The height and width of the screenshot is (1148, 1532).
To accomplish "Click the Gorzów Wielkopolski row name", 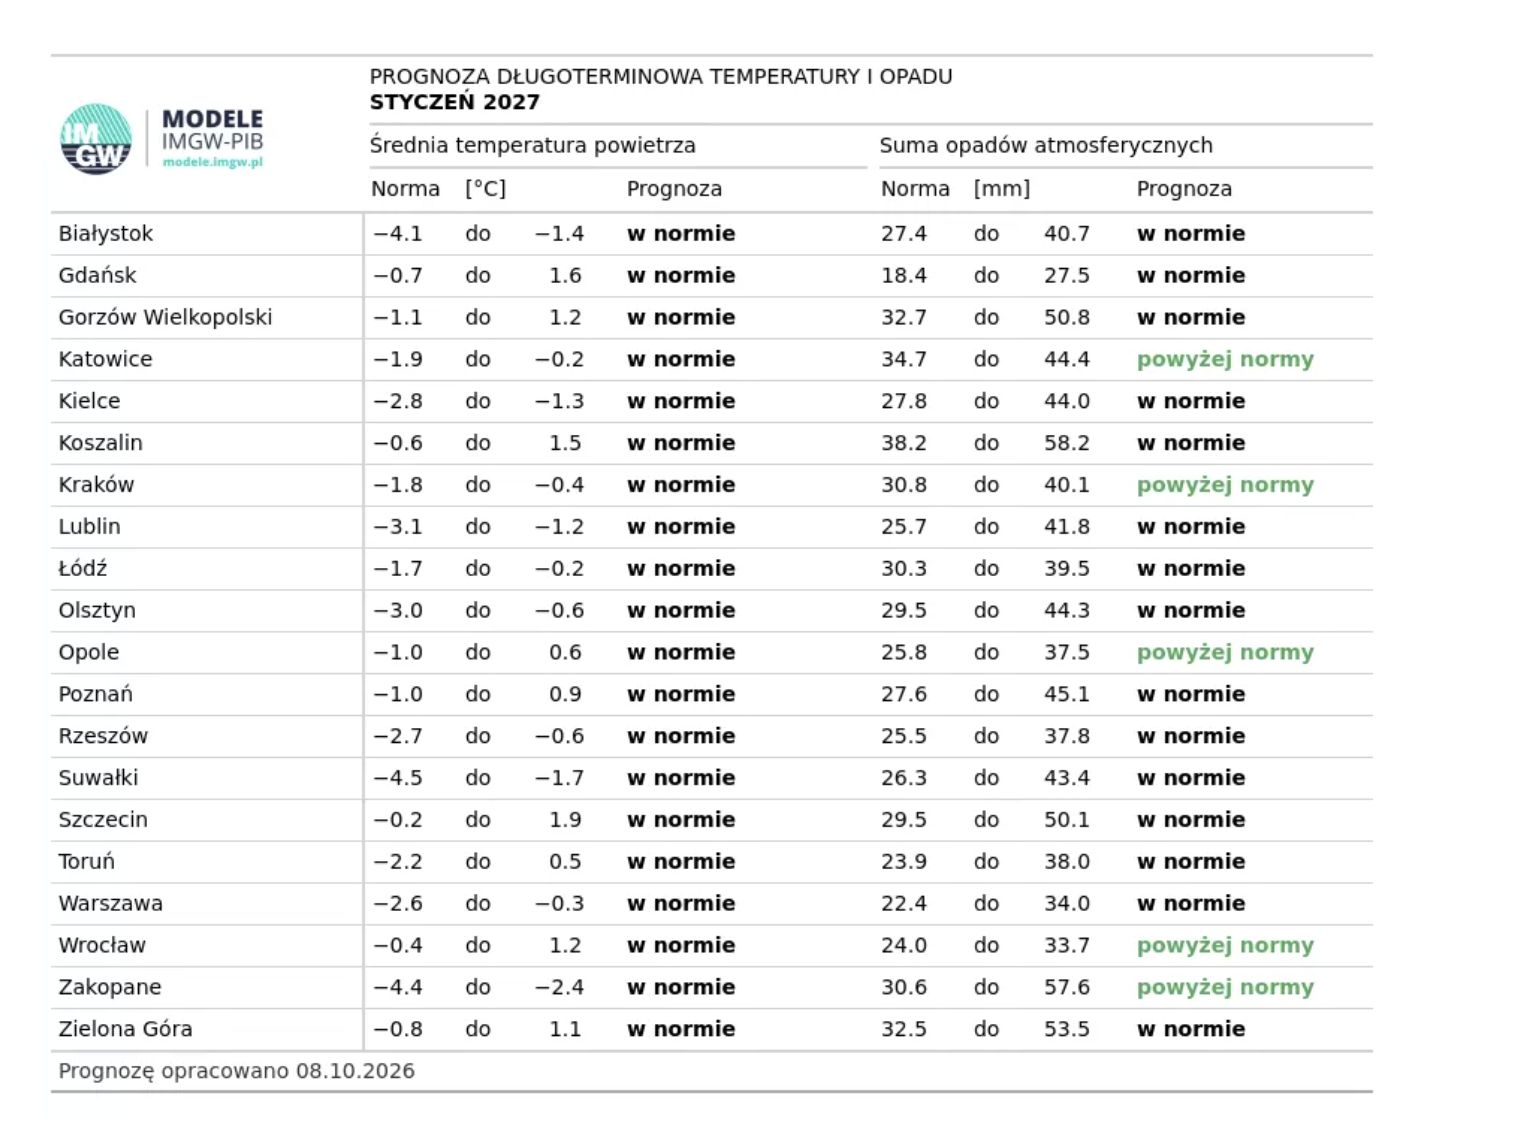I will pyautogui.click(x=165, y=318).
